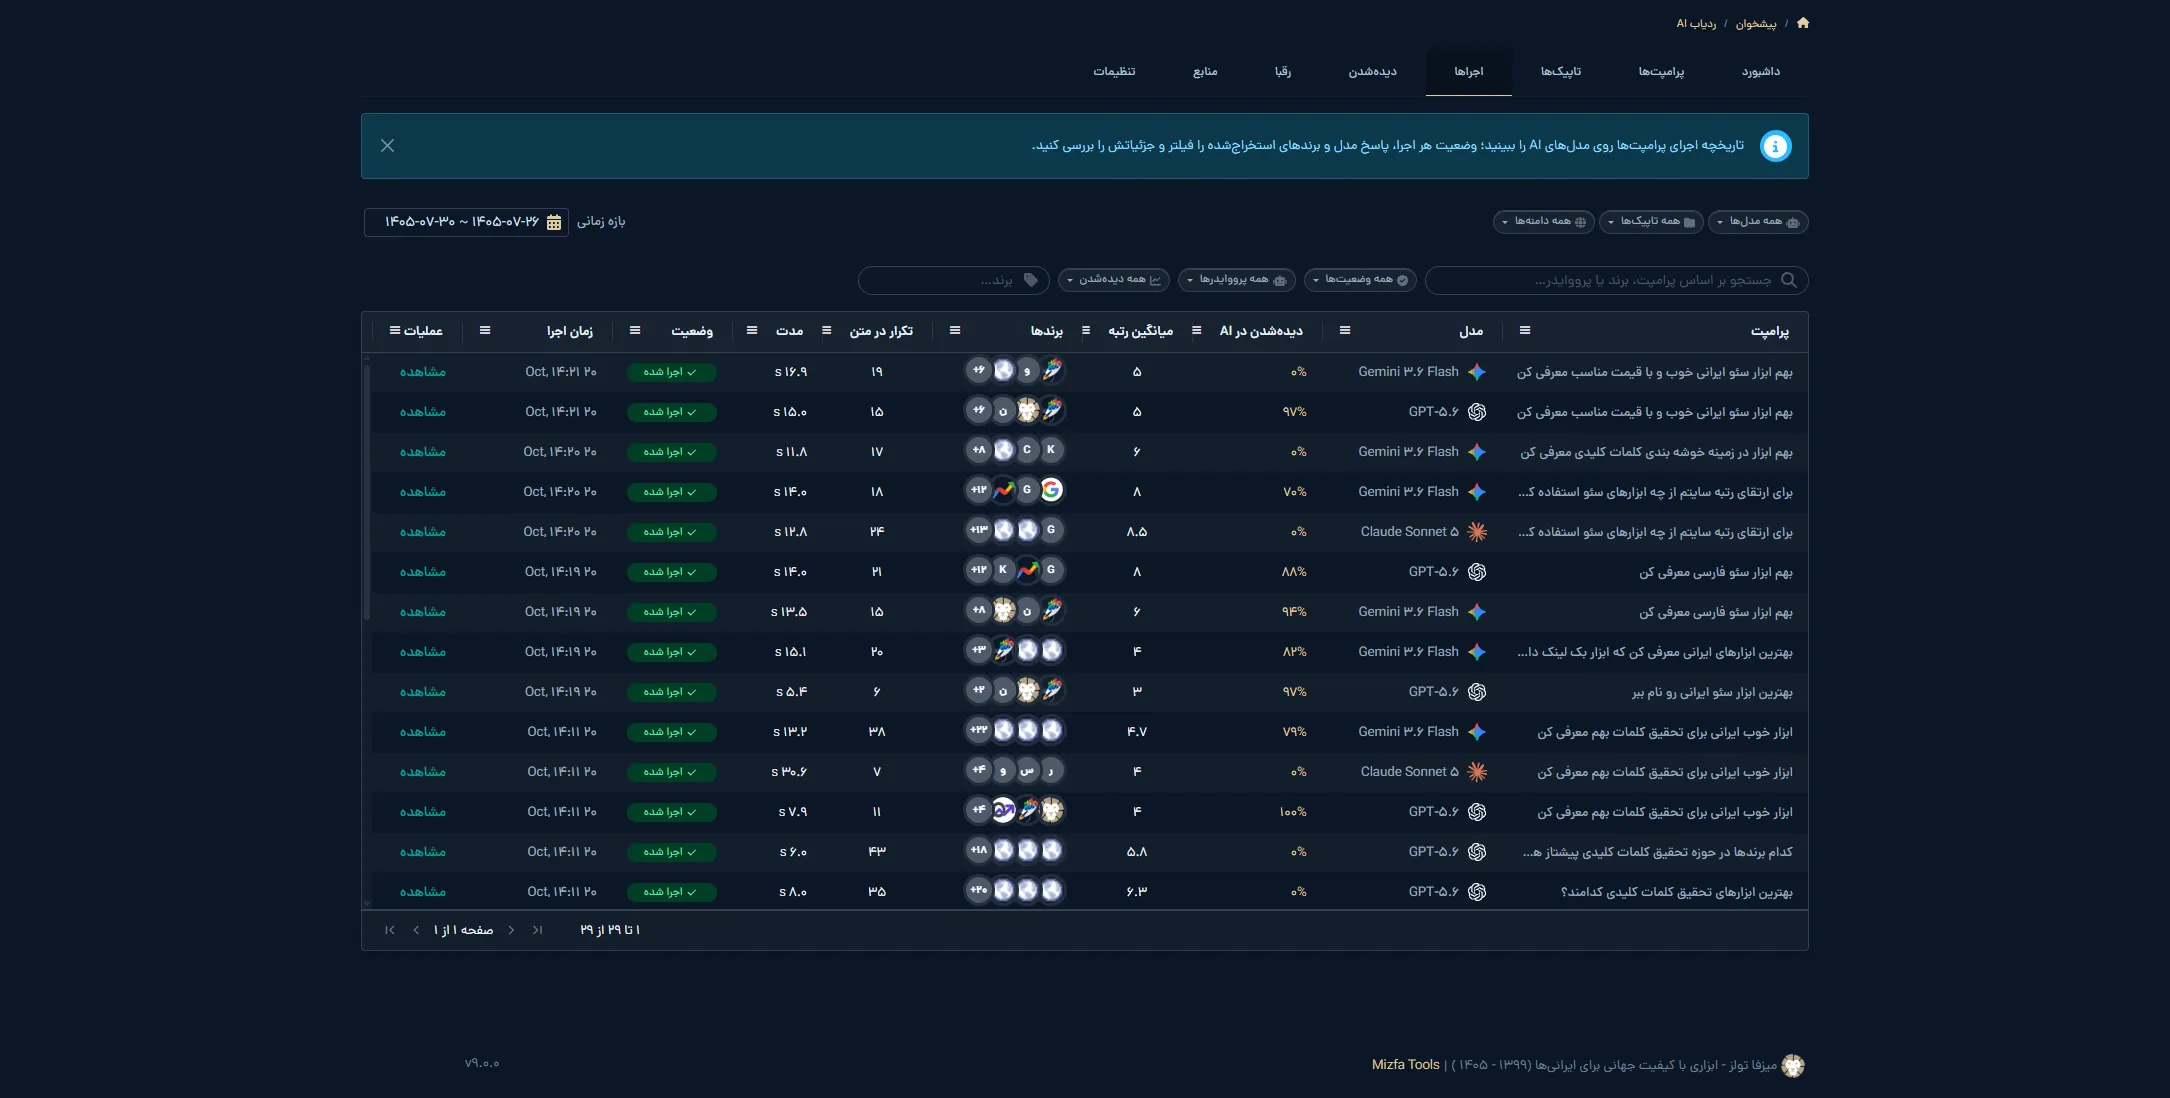Screen dimensions: 2170x1098
Task: Click the home icon in the breadcrumb
Action: point(1803,23)
